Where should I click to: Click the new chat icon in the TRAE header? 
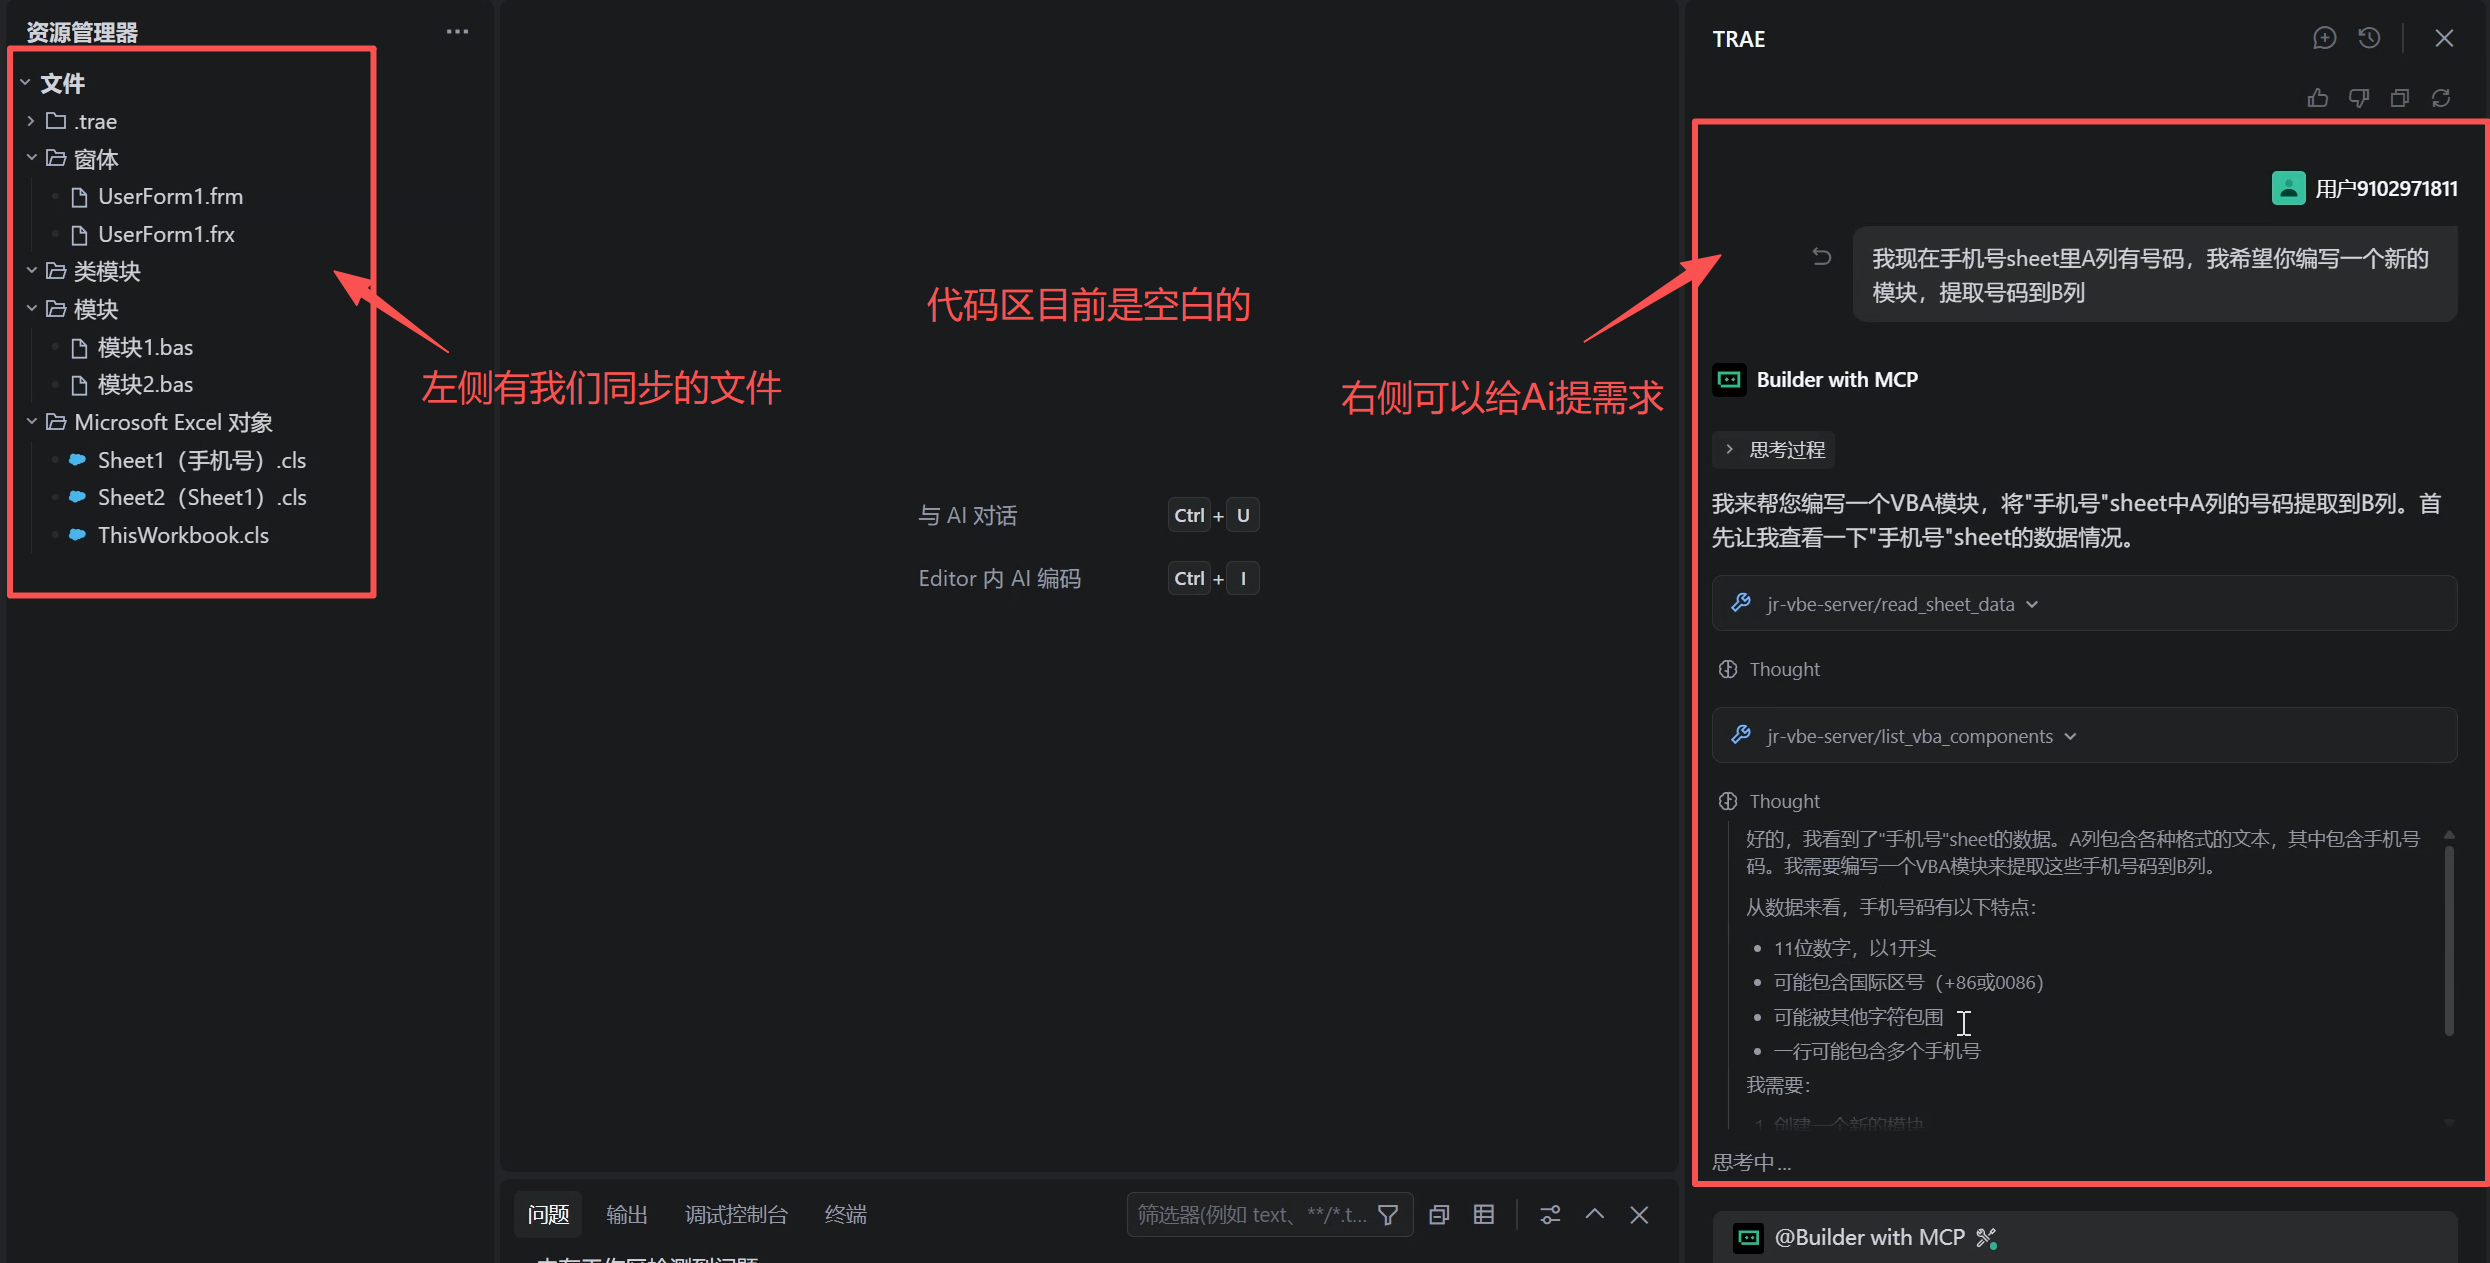click(2324, 38)
